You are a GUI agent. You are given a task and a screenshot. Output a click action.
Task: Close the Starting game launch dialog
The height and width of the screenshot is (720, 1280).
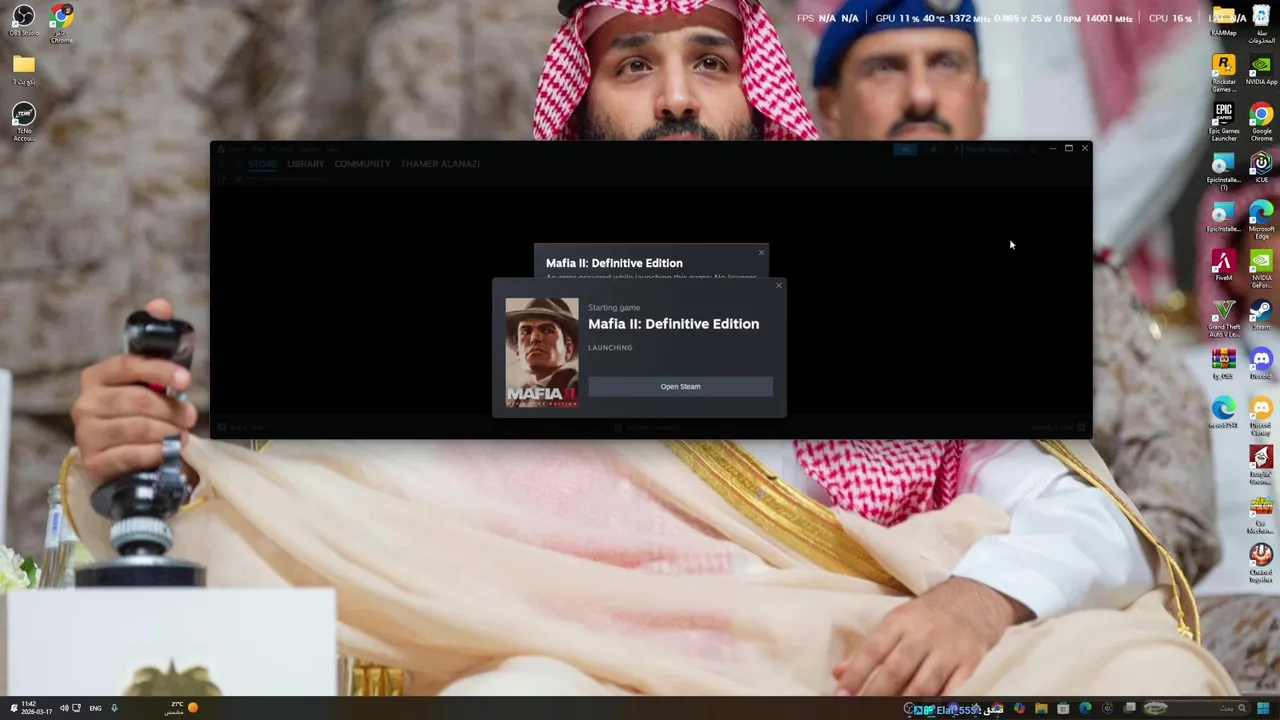(x=779, y=286)
